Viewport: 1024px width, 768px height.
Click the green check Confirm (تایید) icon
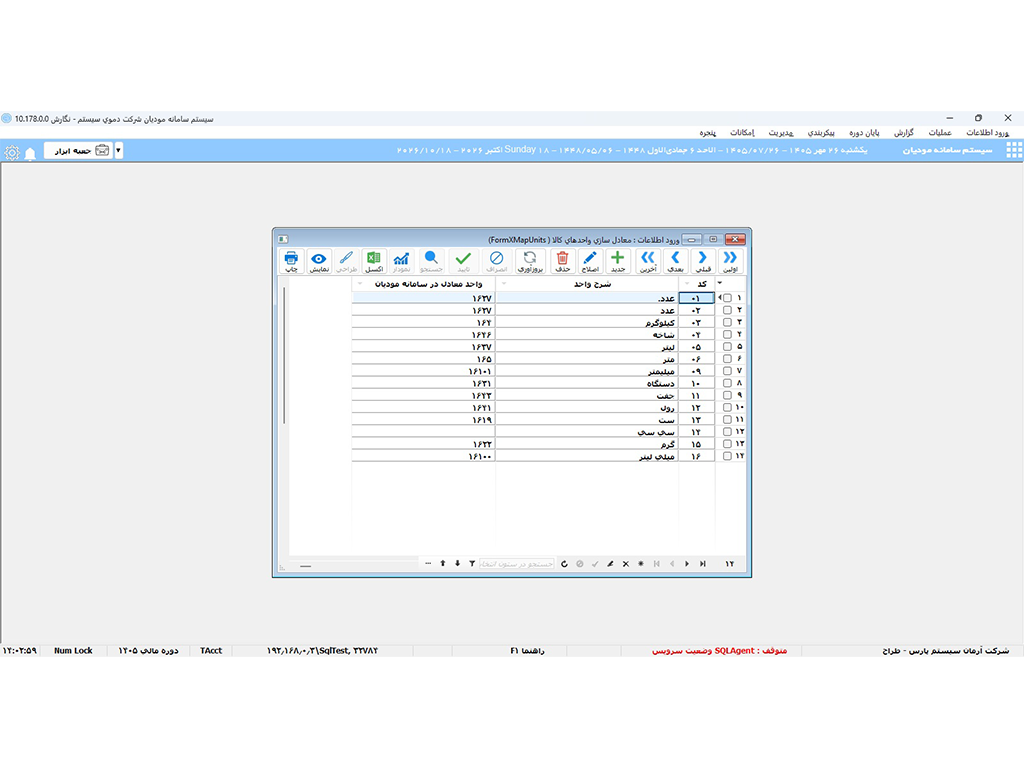[x=464, y=261]
